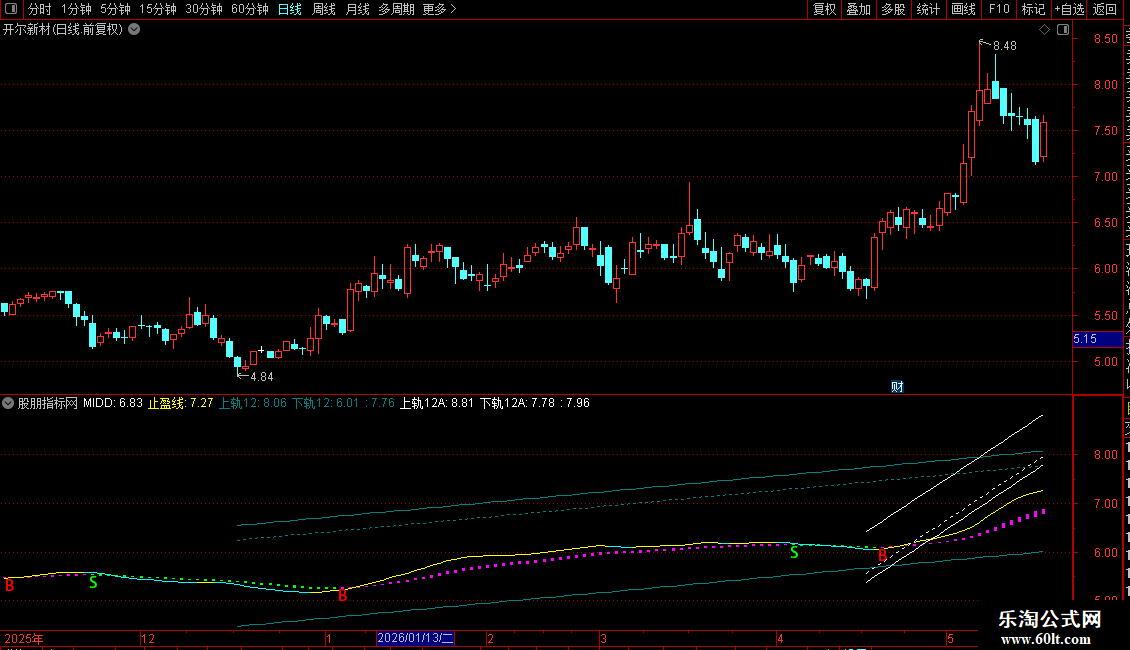Click the 下轨12A: 7.78 indicator value
Image resolution: width=1130 pixels, height=650 pixels.
coord(517,403)
